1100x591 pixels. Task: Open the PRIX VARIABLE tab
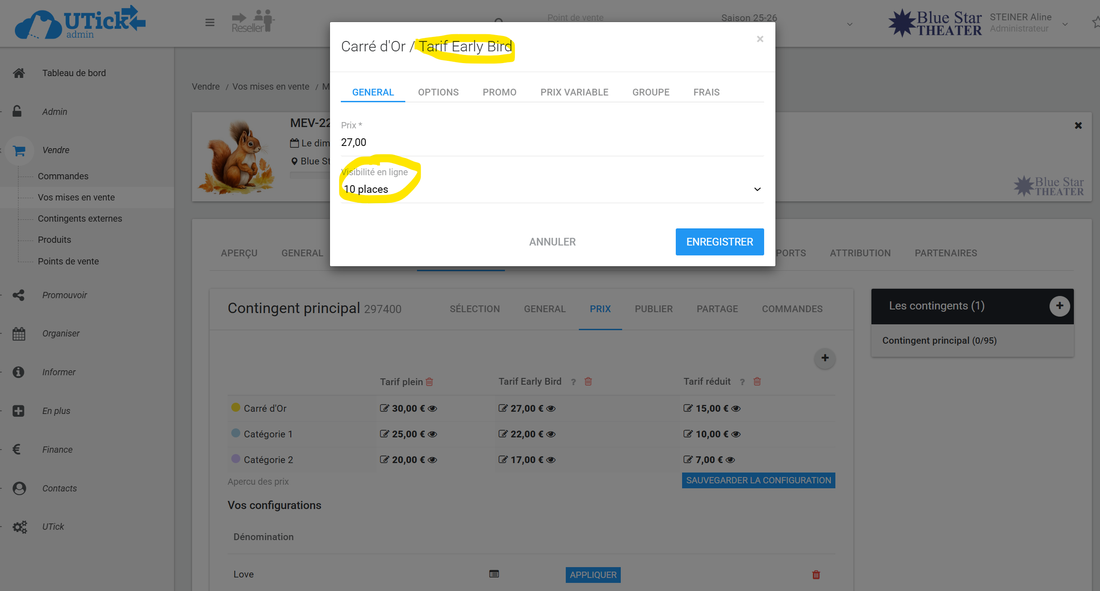(x=574, y=92)
